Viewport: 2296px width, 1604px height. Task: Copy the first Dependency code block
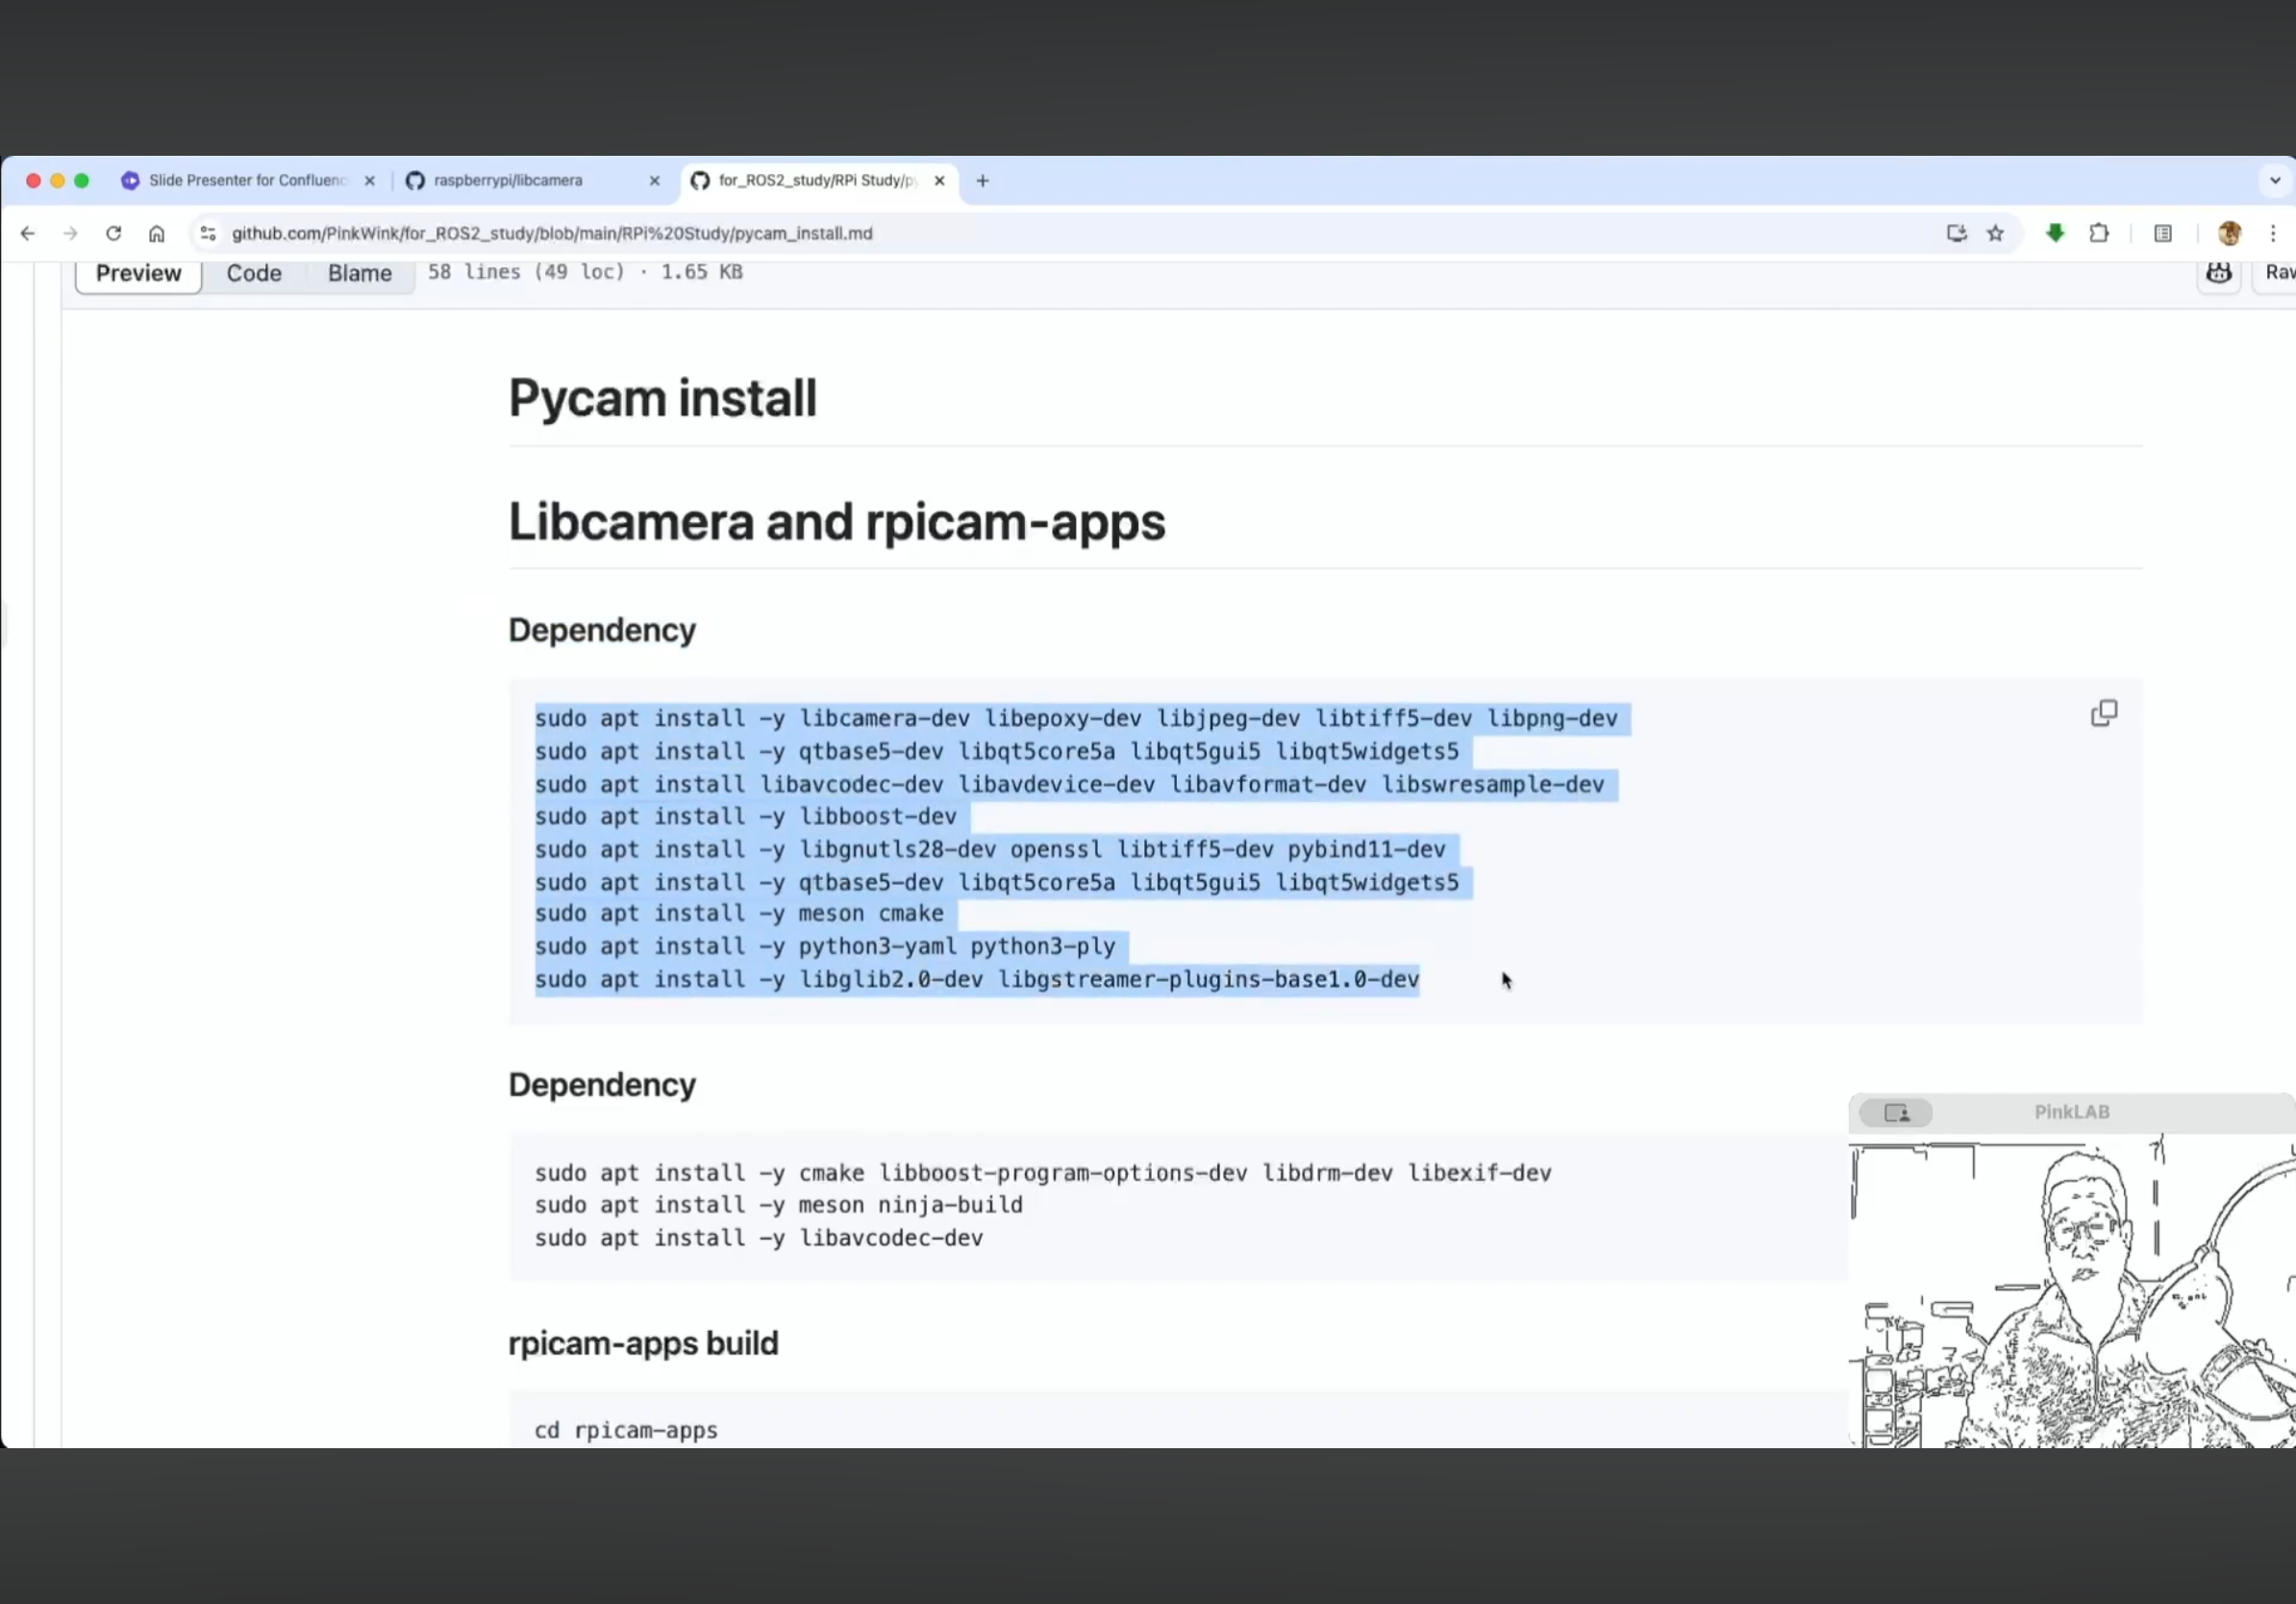[2103, 713]
